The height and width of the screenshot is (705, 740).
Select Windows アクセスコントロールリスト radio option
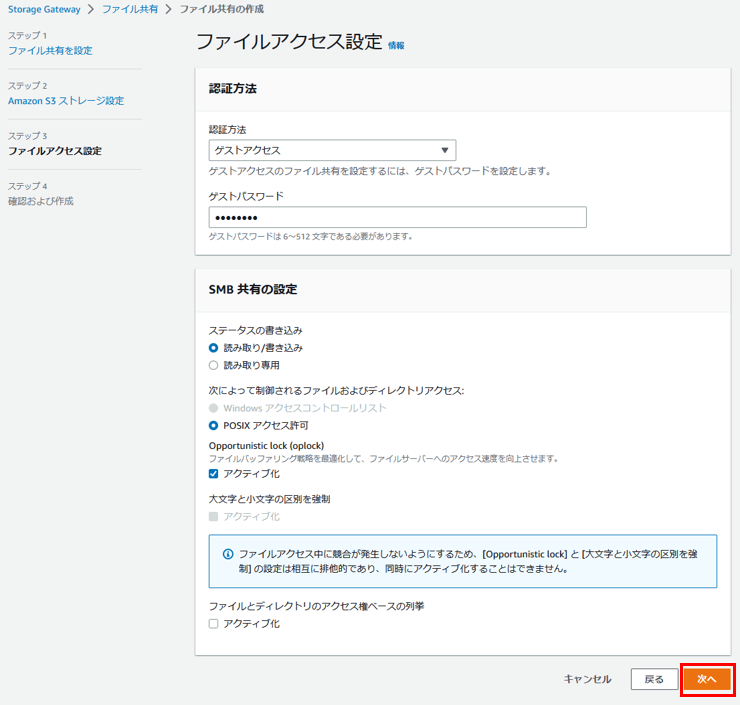(213, 408)
